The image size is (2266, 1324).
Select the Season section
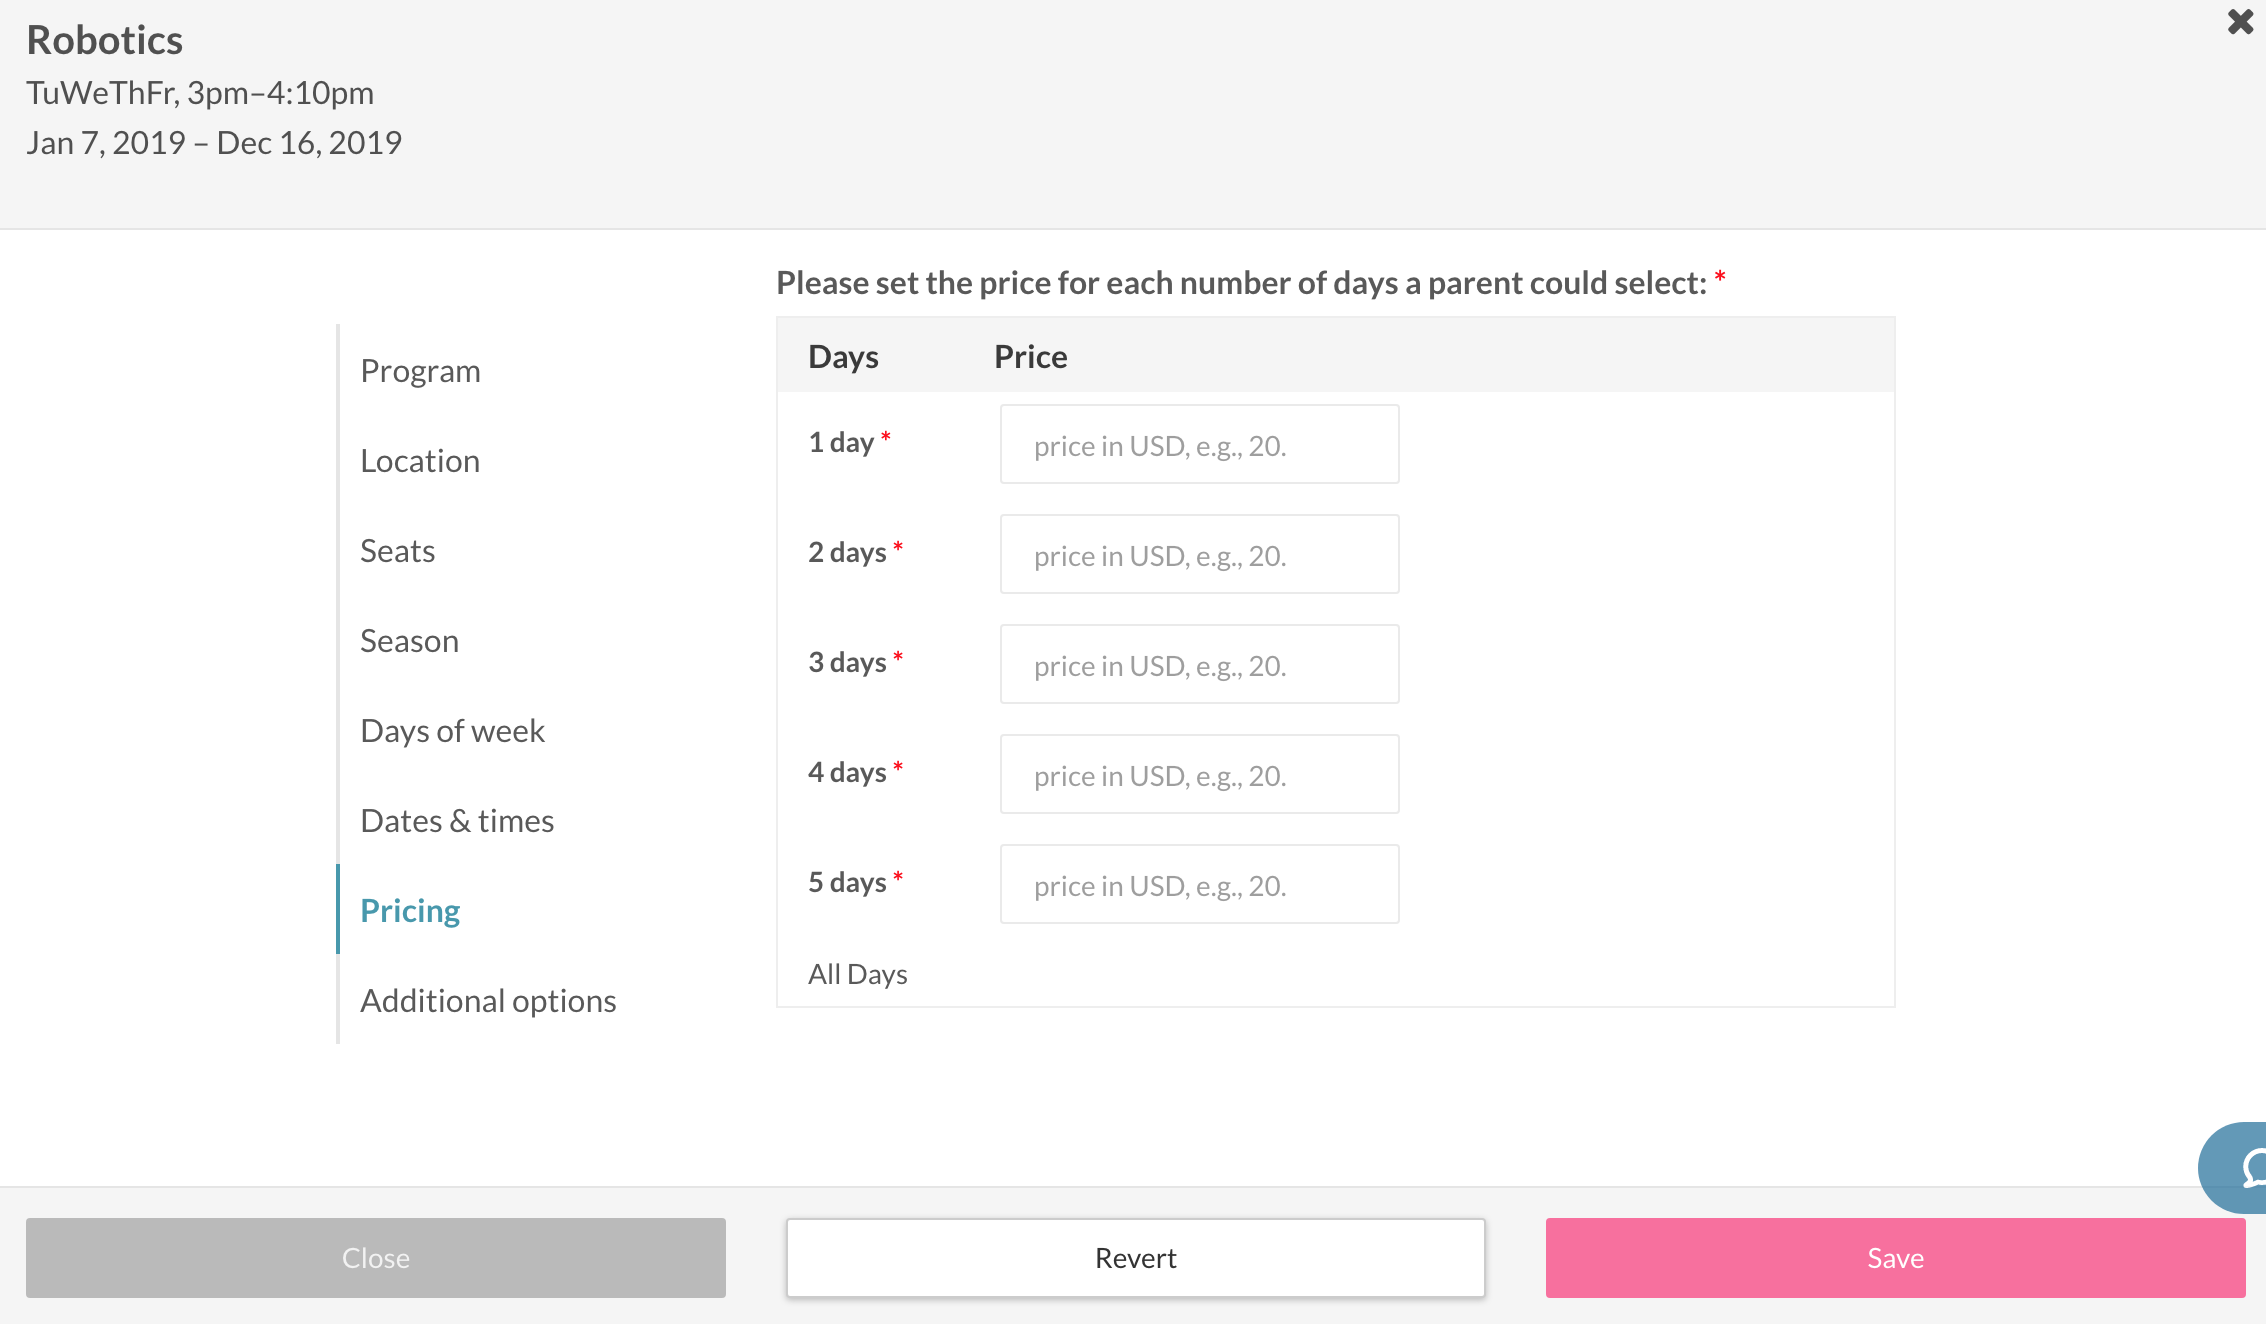(409, 641)
